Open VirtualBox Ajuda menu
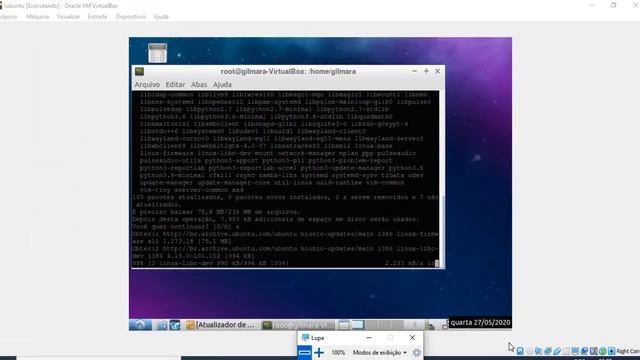The height and width of the screenshot is (360, 640). pyautogui.click(x=161, y=17)
